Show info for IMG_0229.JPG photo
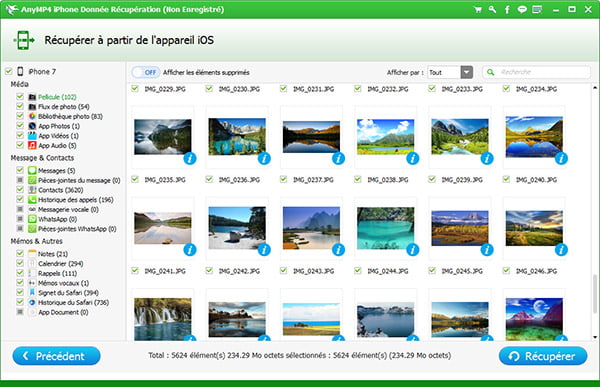The image size is (600, 387). click(x=190, y=158)
